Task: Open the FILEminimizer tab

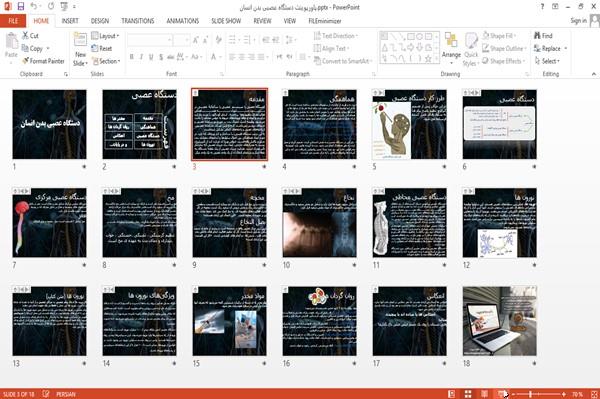Action: click(324, 21)
